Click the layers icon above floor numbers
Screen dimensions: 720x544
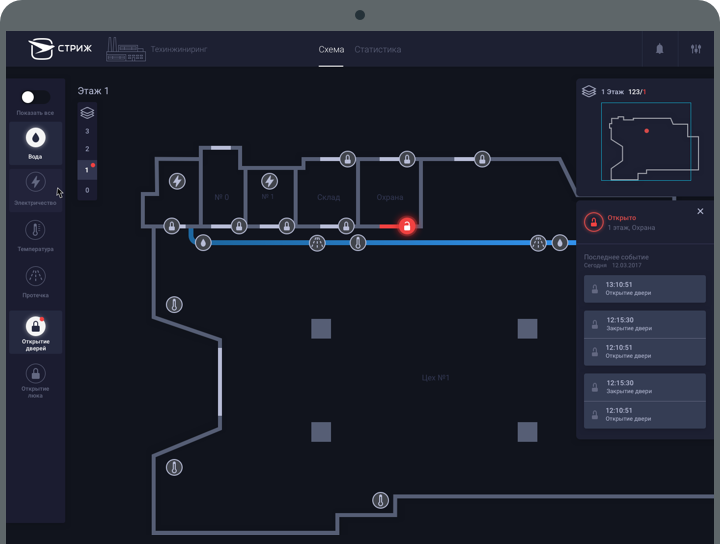pyautogui.click(x=87, y=112)
